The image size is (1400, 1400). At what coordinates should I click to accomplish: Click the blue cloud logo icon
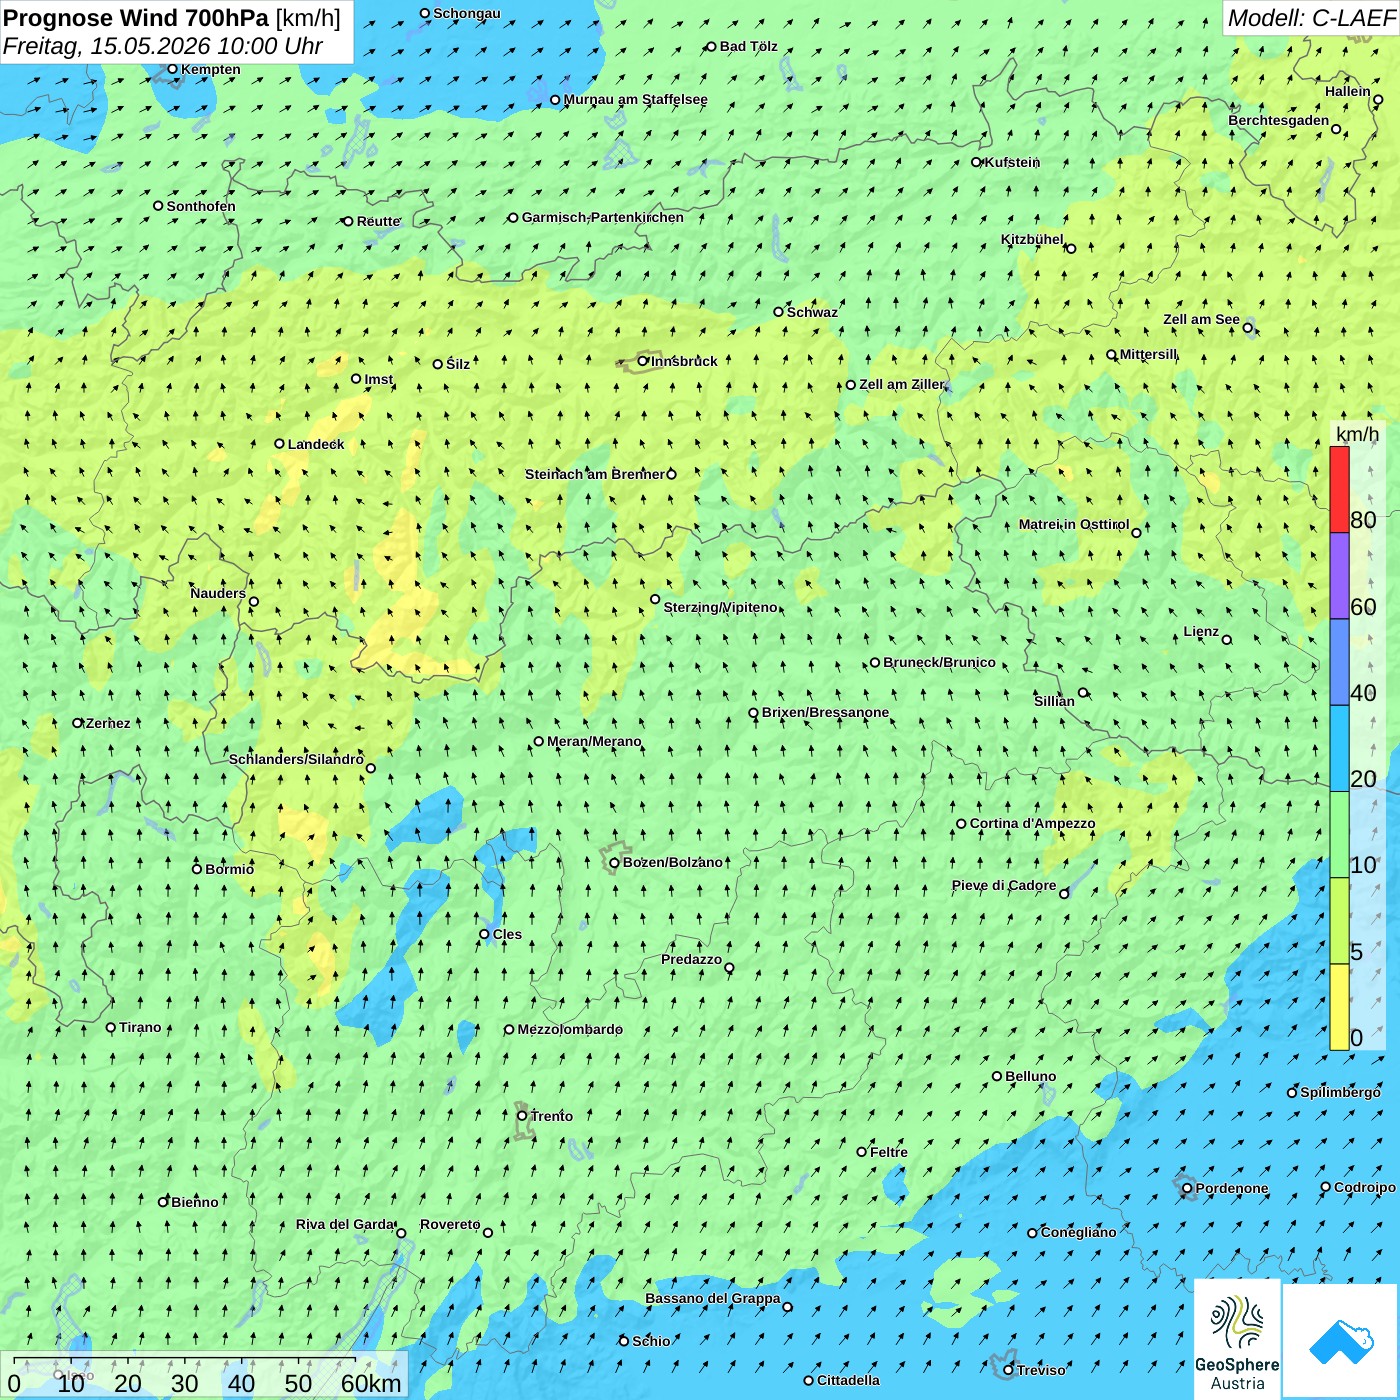[1340, 1341]
